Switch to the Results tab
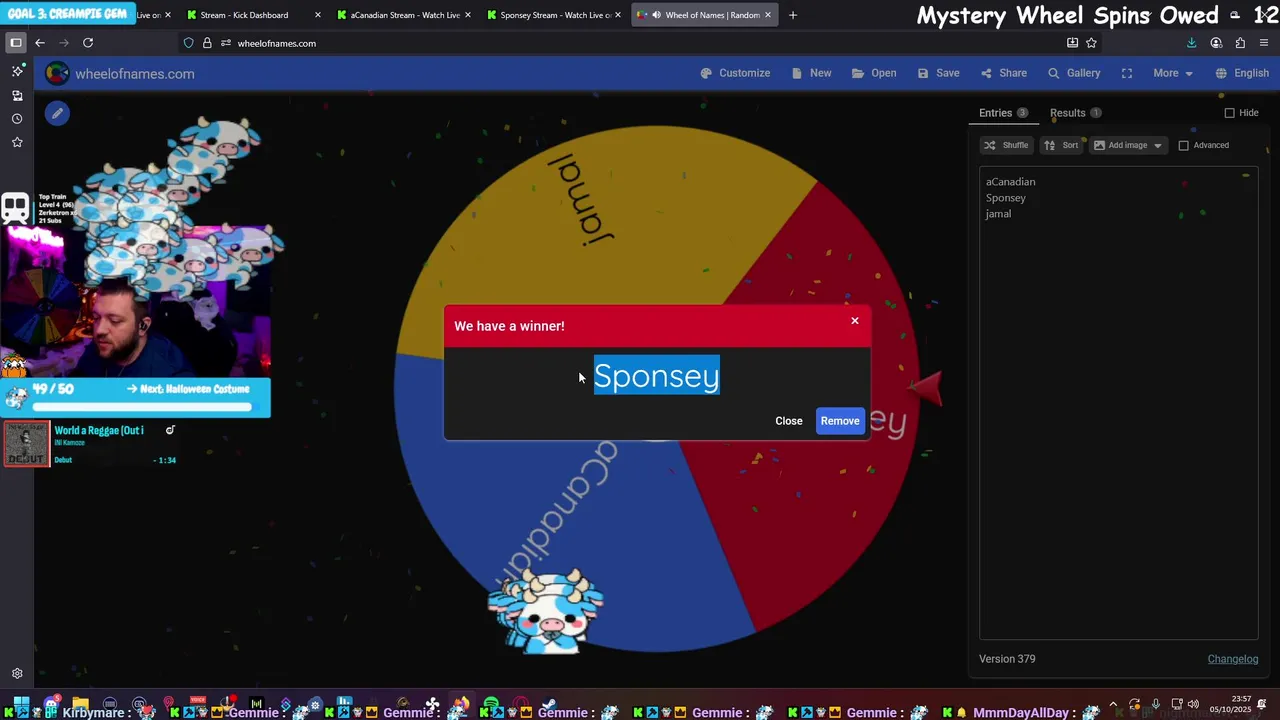The image size is (1280, 720). [1075, 113]
